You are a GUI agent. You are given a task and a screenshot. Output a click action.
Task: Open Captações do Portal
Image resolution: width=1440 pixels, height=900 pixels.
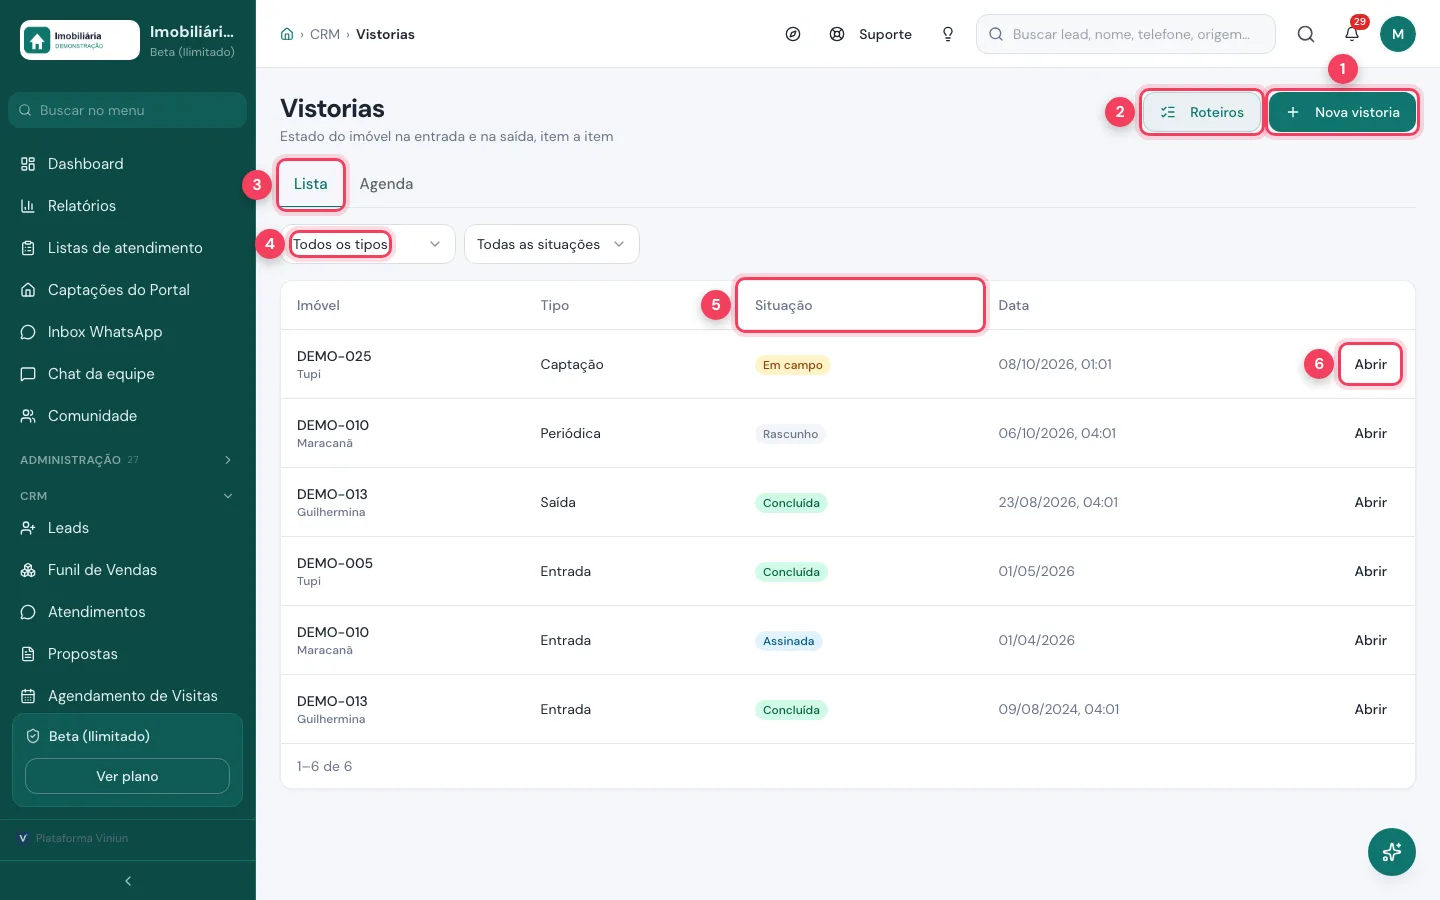point(128,290)
